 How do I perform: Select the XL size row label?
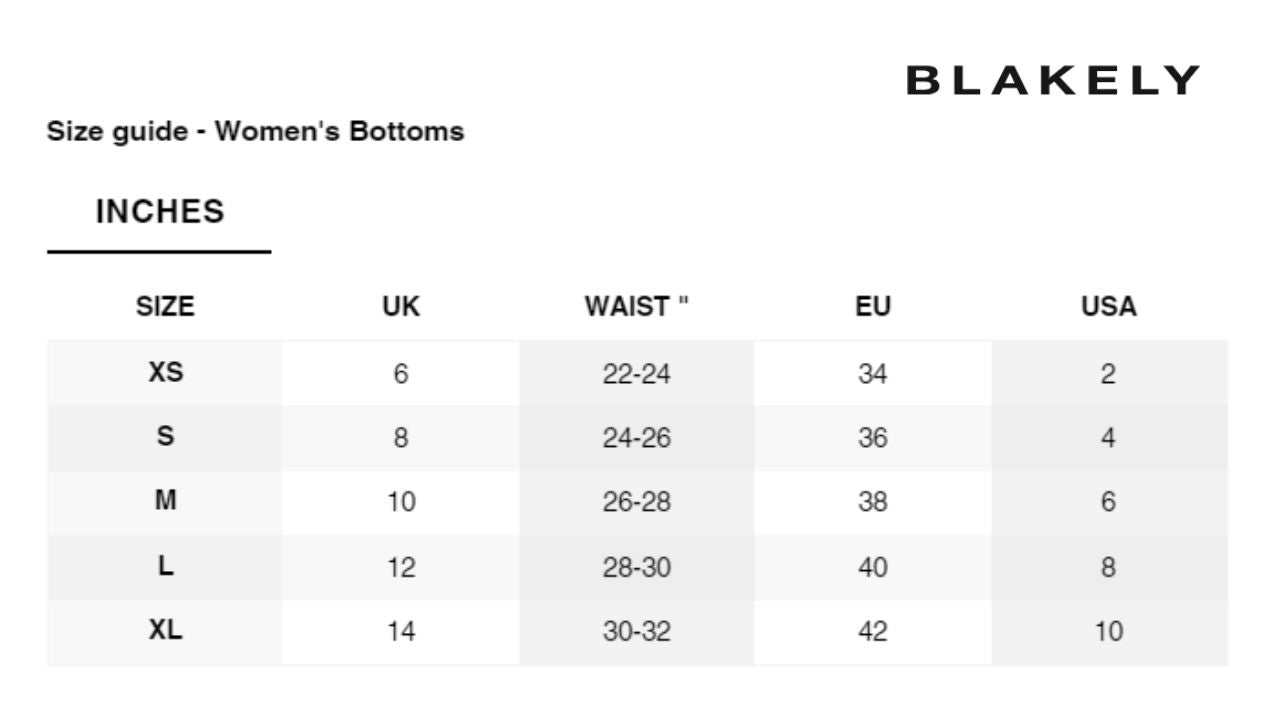click(165, 631)
